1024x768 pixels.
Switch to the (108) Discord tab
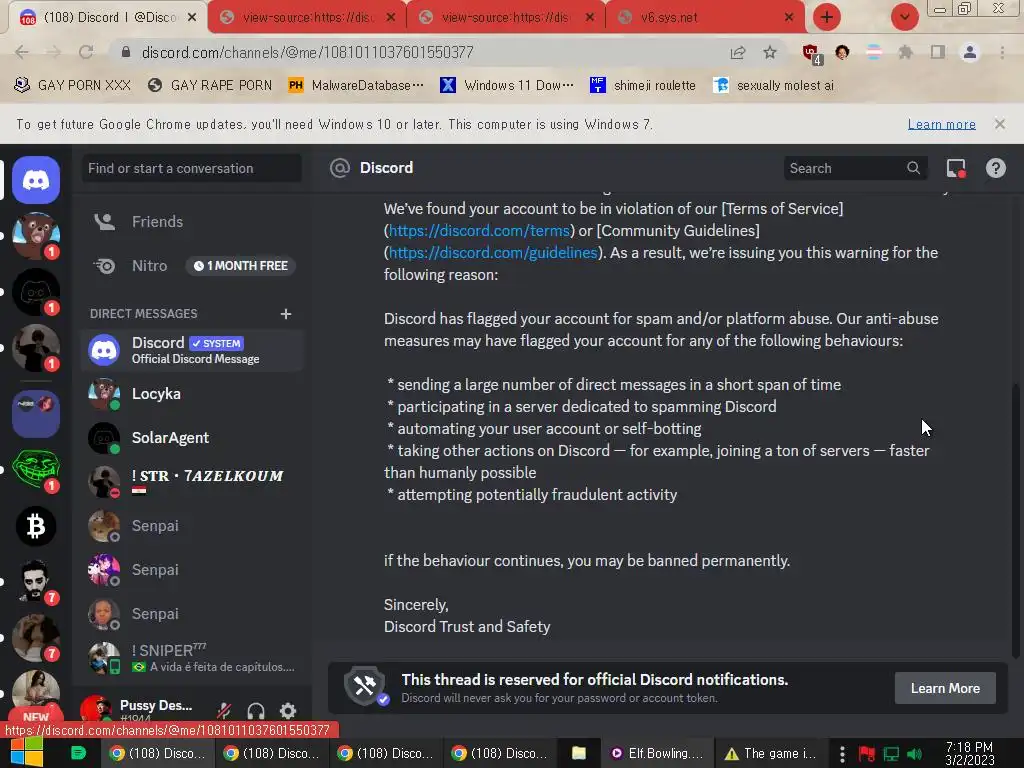(108, 18)
